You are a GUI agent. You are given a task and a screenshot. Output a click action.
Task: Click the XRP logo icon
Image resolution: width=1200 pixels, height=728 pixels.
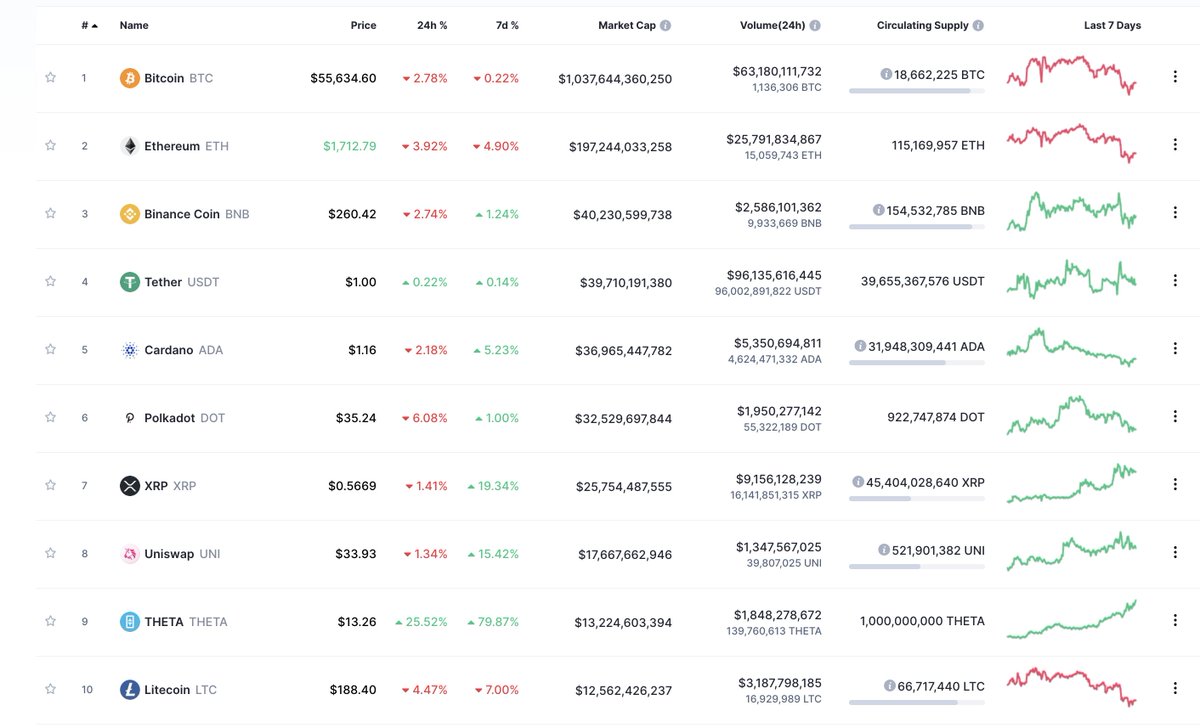click(130, 486)
